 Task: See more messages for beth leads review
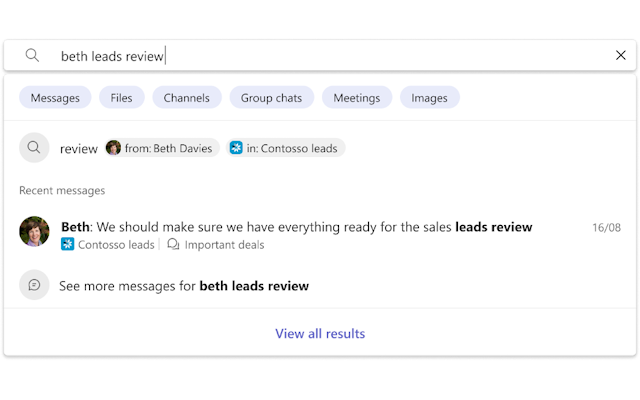point(184,286)
